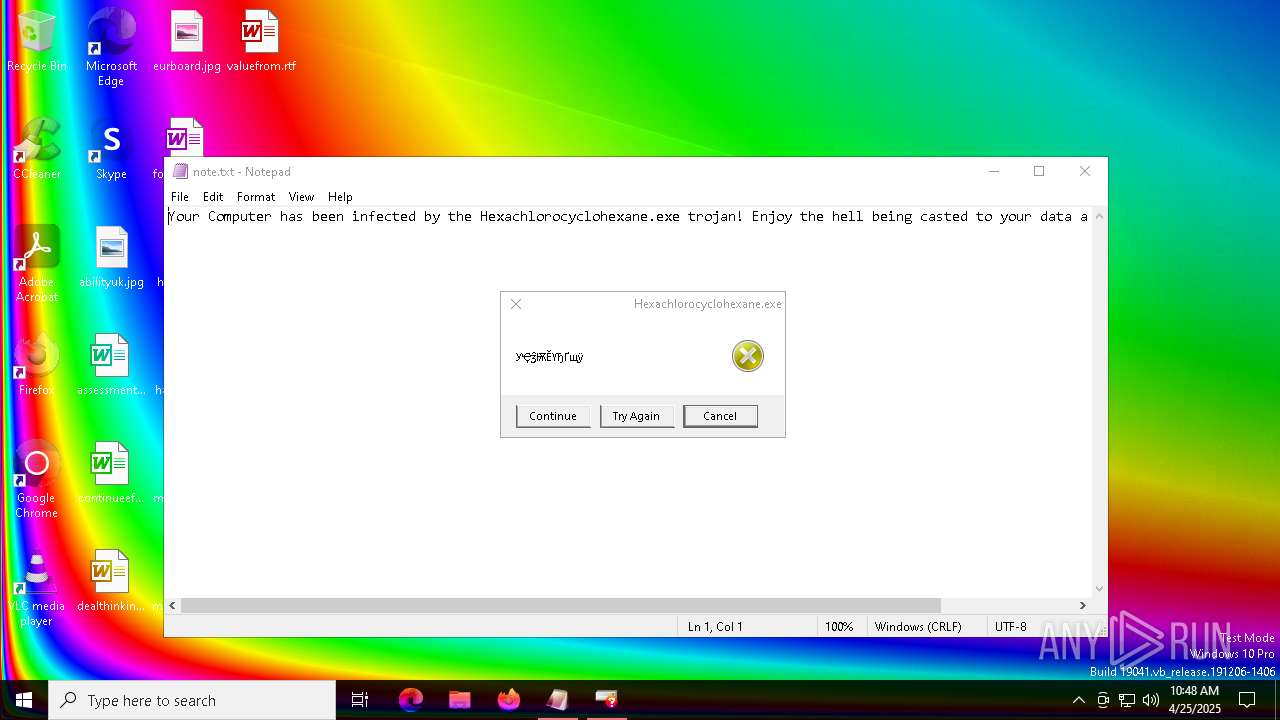Open the Recycle Bin desktop icon
The image size is (1280, 720).
click(37, 40)
